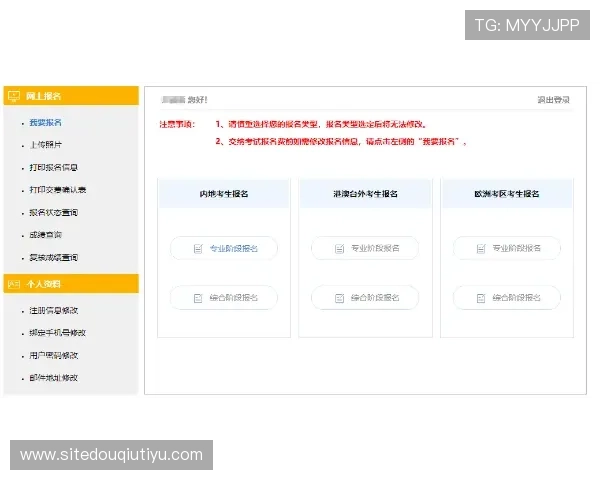
Task: Click the form icon in 港澳台外考生 综合阶段报名
Action: click(339, 298)
